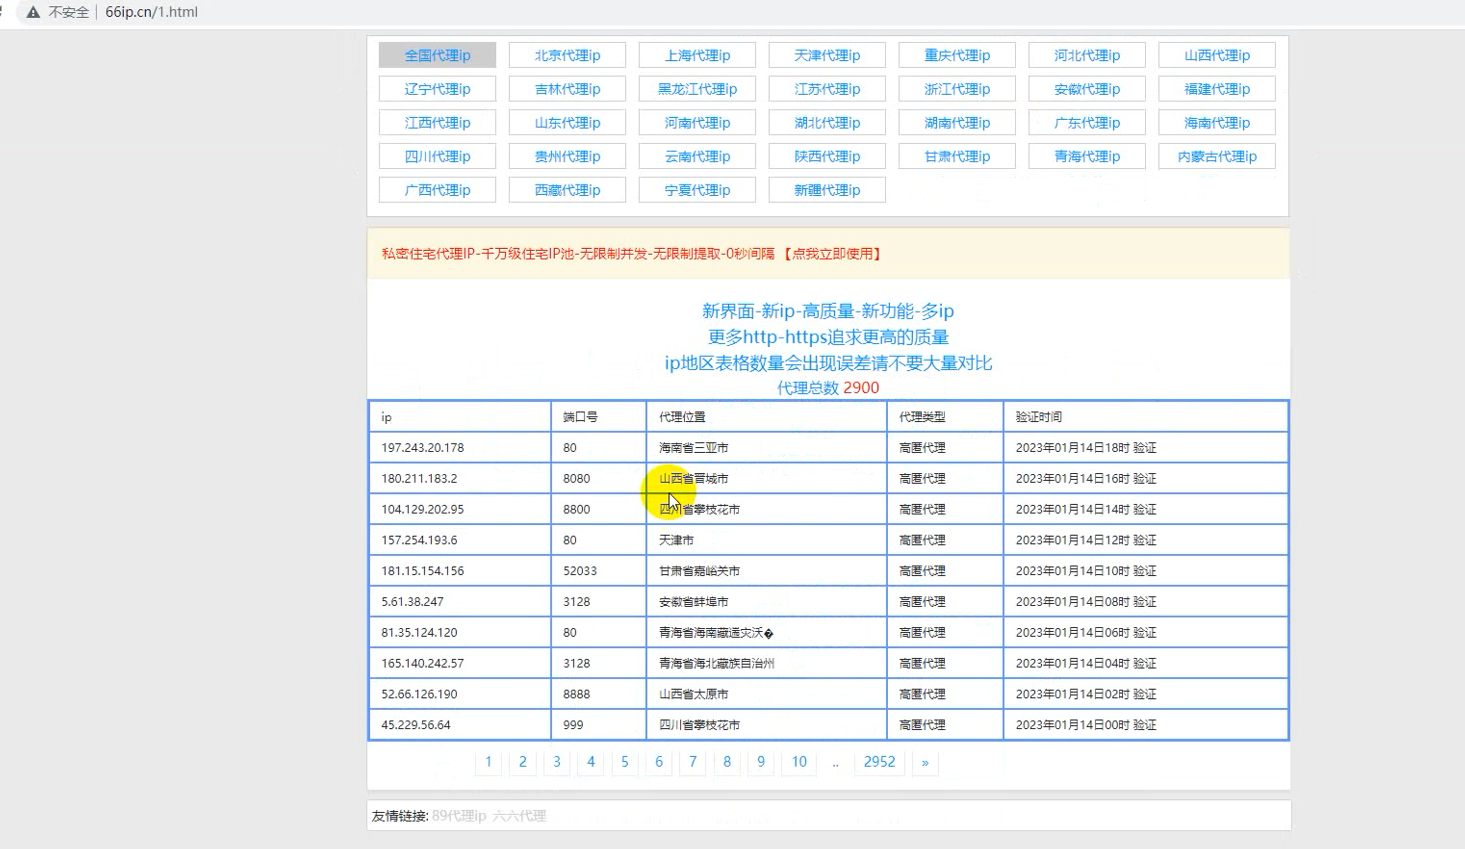
Task: Select the 全国代理ip button
Action: click(x=437, y=55)
